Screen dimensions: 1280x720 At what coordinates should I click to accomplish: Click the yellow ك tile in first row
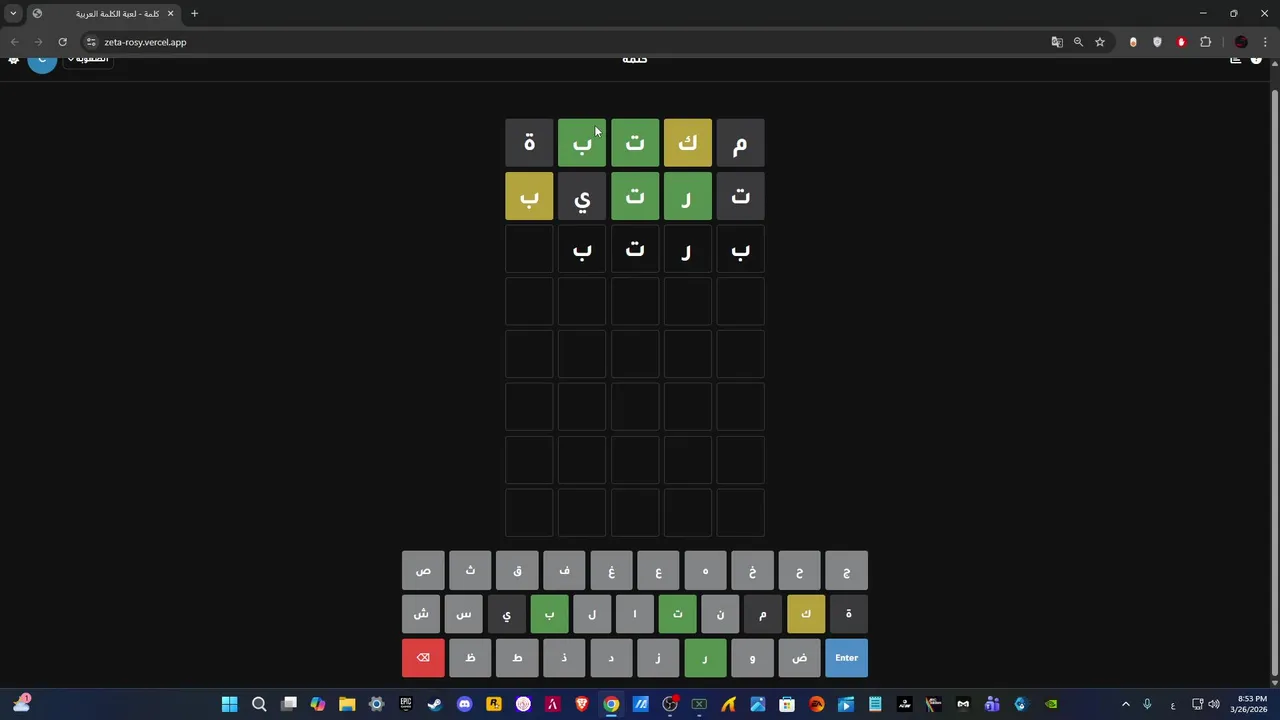click(x=688, y=143)
